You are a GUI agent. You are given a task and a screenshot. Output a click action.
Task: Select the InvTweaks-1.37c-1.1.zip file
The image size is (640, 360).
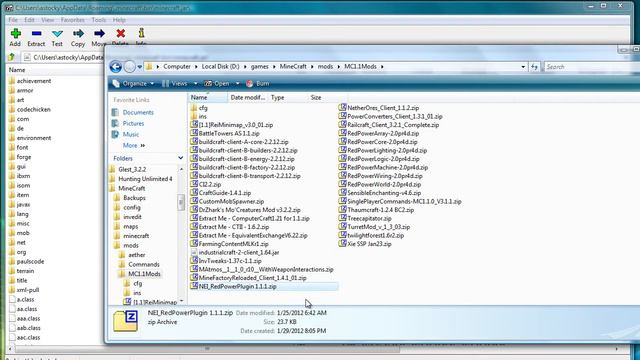[x=226, y=261]
